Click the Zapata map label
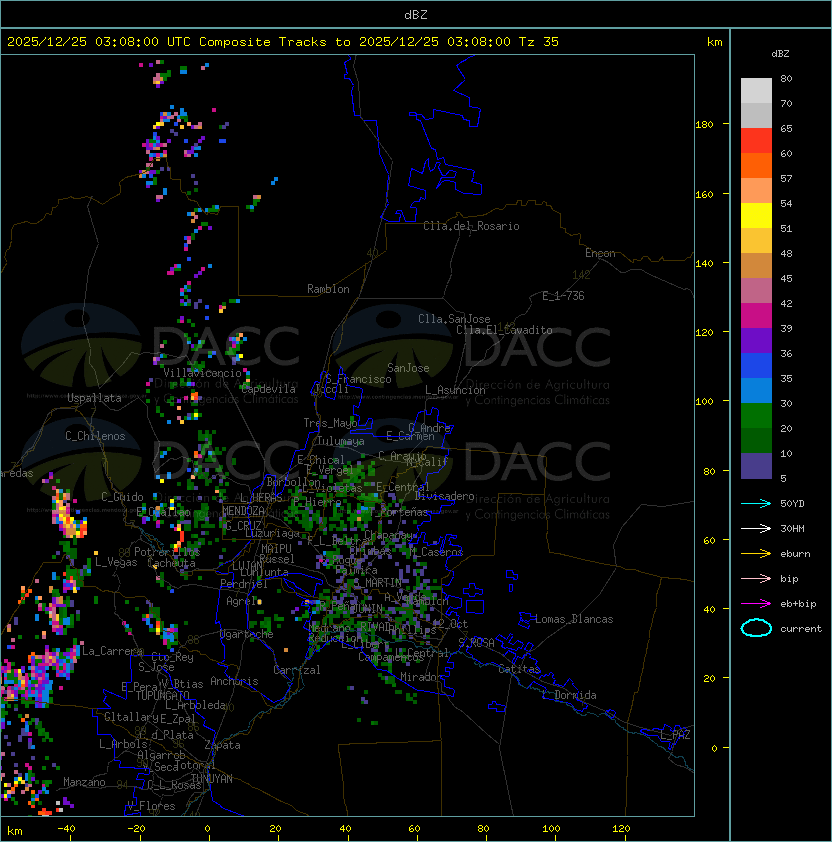The width and height of the screenshot is (832, 842). 222,745
